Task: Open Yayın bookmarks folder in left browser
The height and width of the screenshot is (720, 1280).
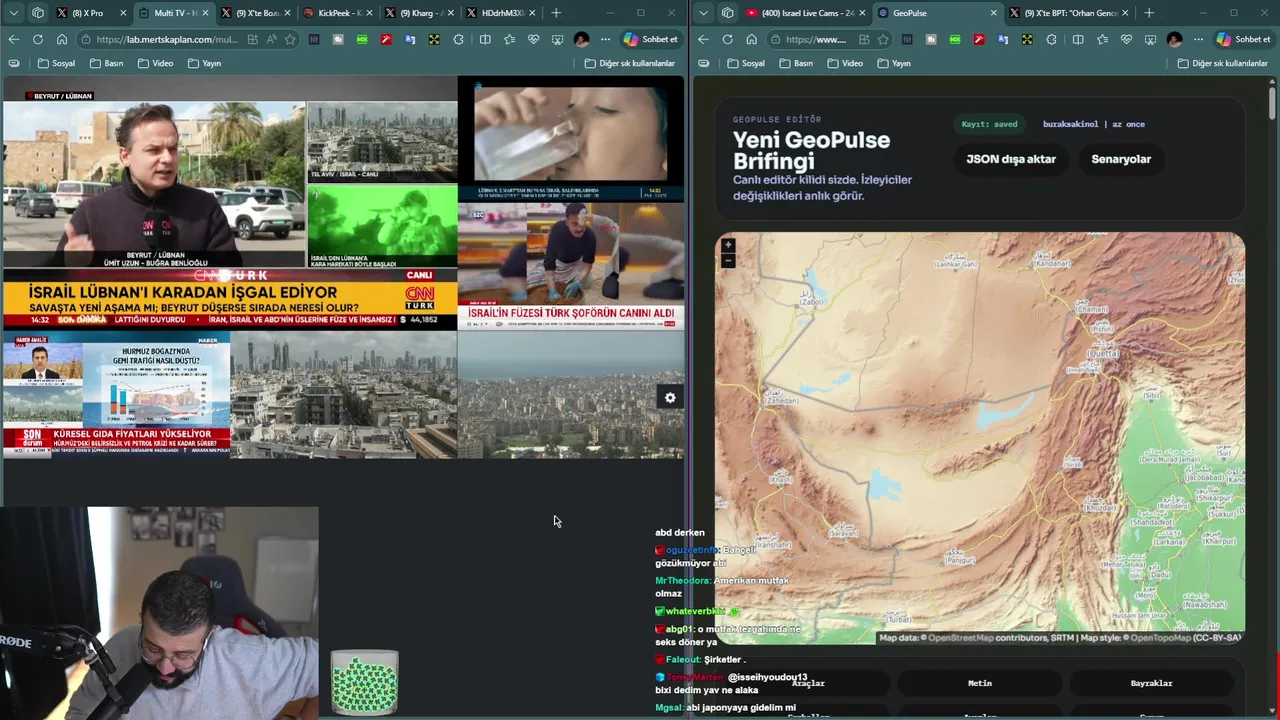Action: tap(204, 63)
